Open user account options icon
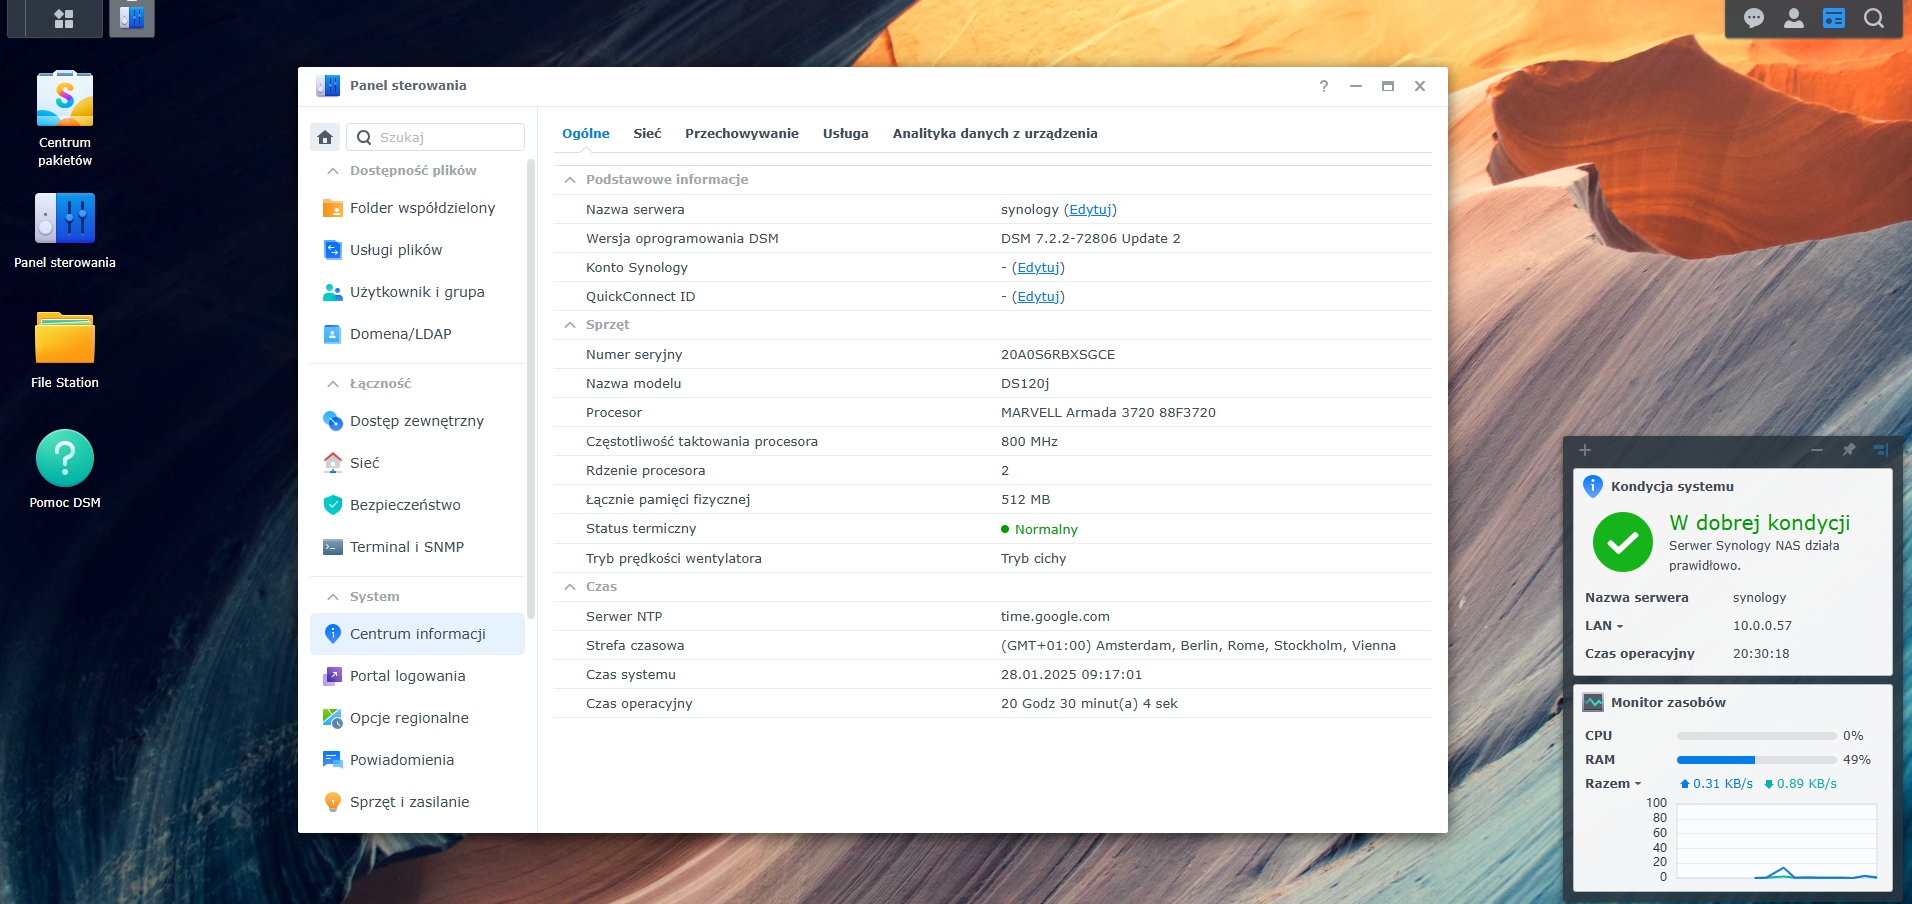1912x904 pixels. pos(1794,18)
